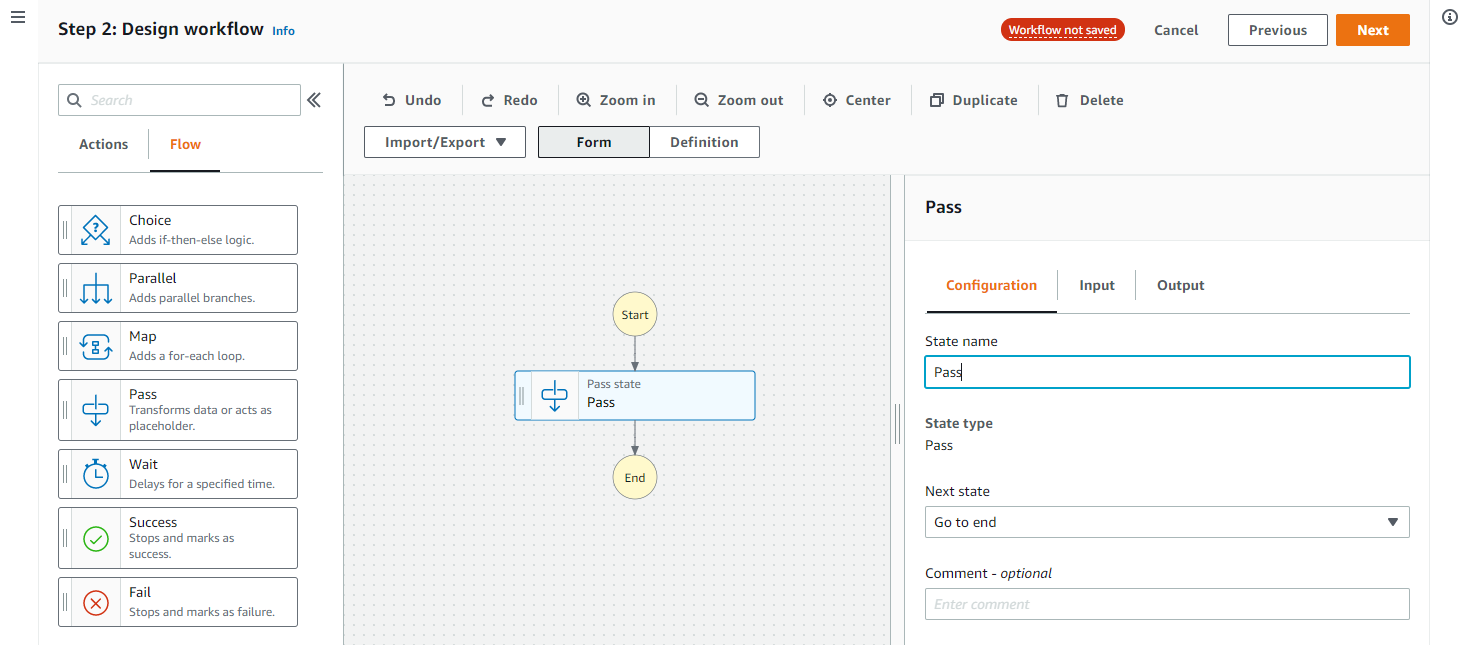1466x645 pixels.
Task: Click the Delete trash icon
Action: point(1062,100)
